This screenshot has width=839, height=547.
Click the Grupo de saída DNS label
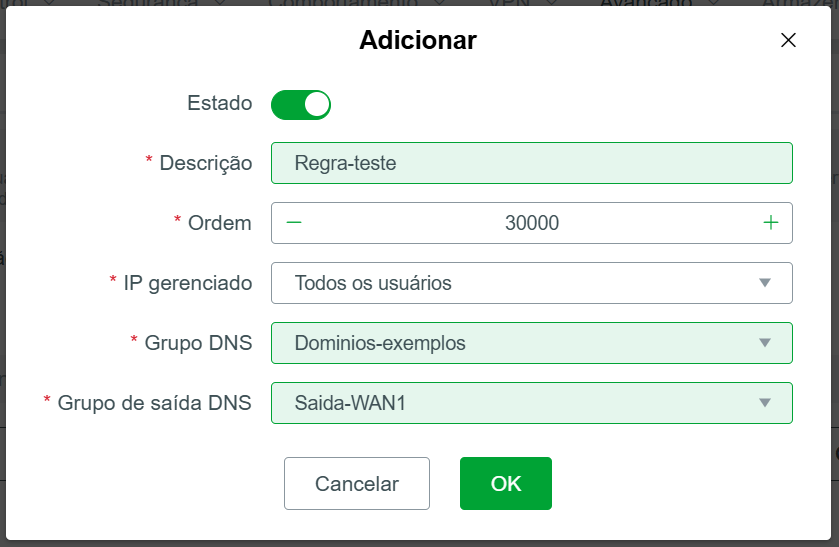click(x=154, y=403)
